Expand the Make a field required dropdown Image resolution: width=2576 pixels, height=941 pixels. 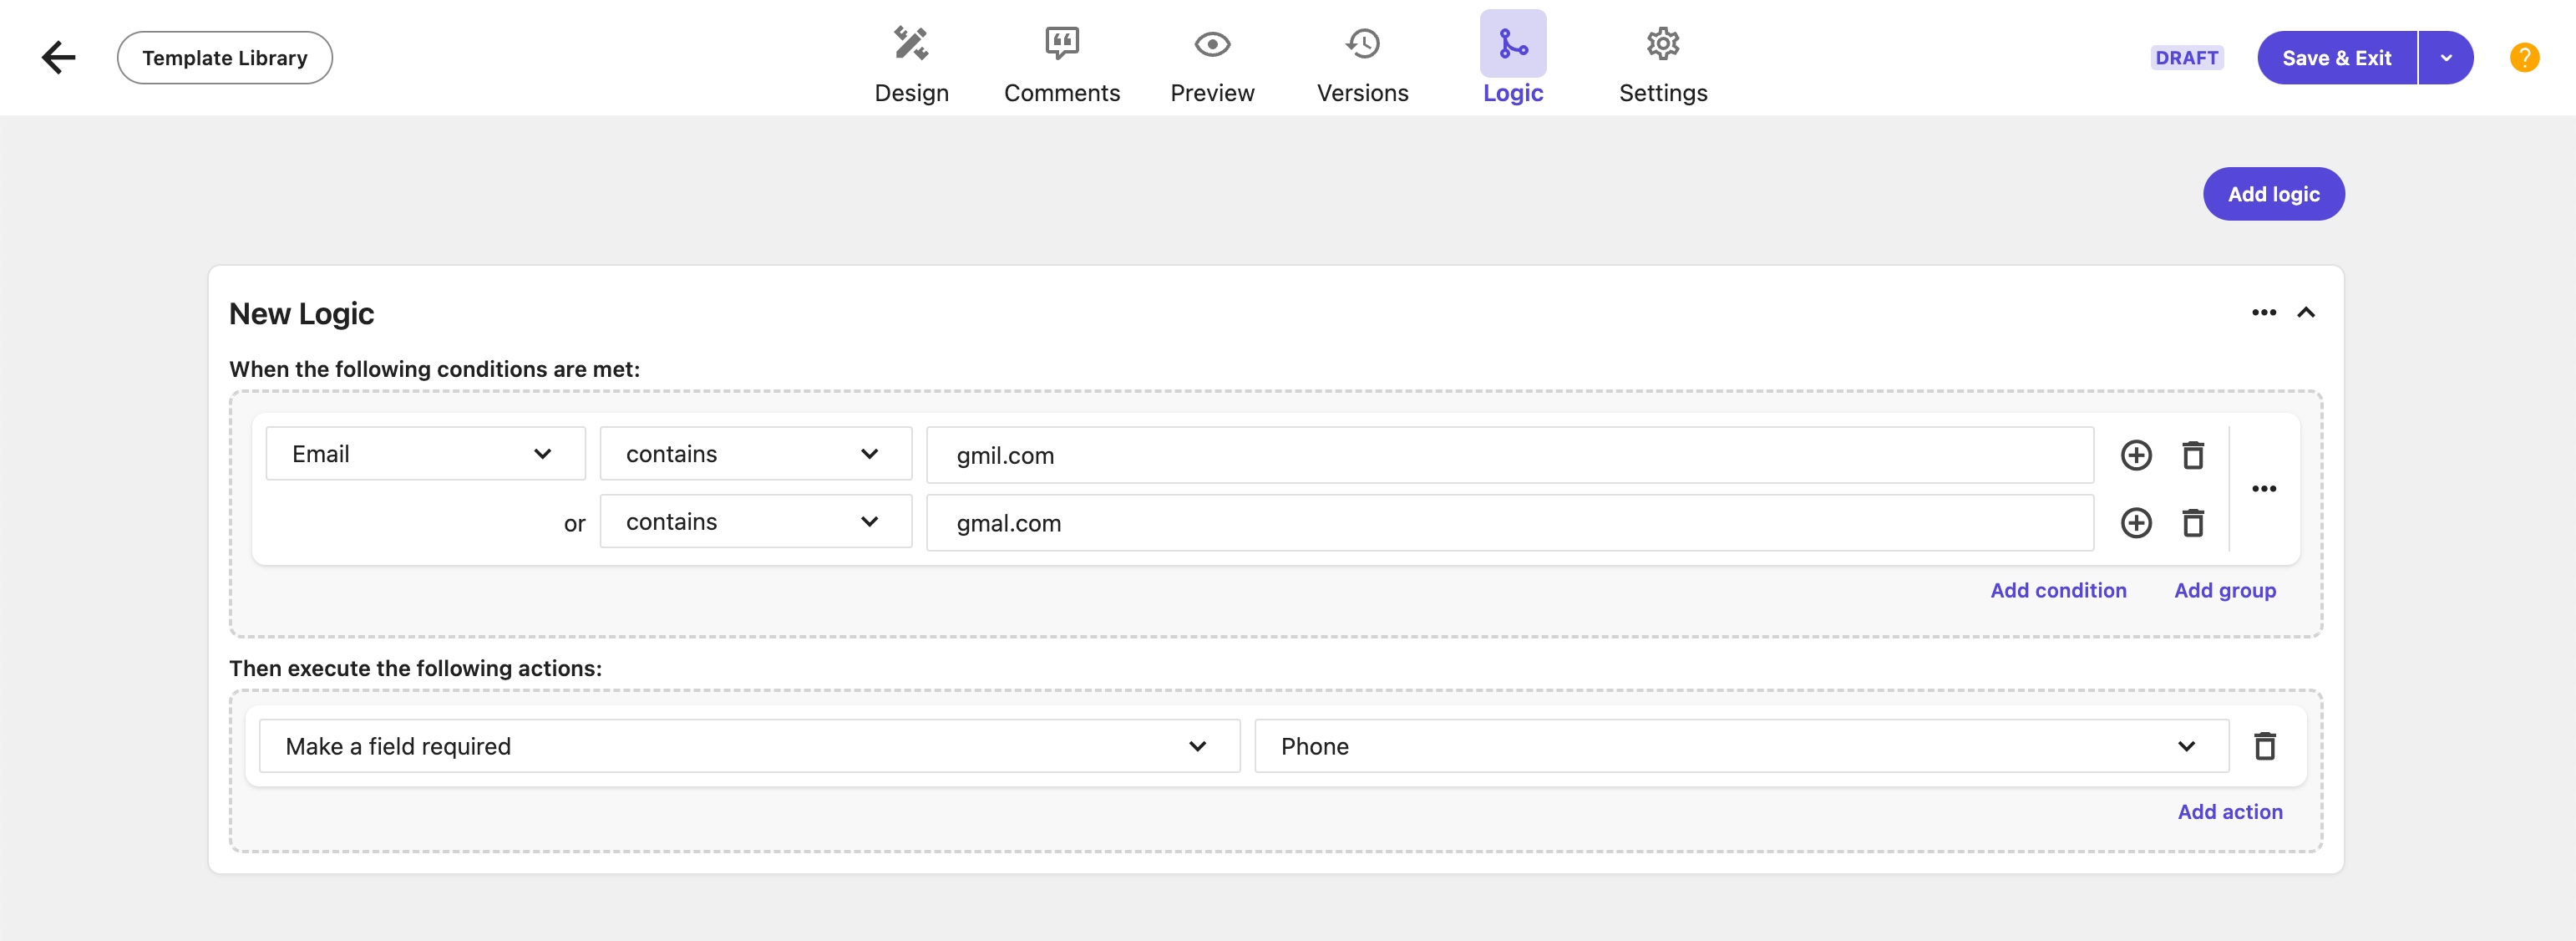click(1198, 744)
